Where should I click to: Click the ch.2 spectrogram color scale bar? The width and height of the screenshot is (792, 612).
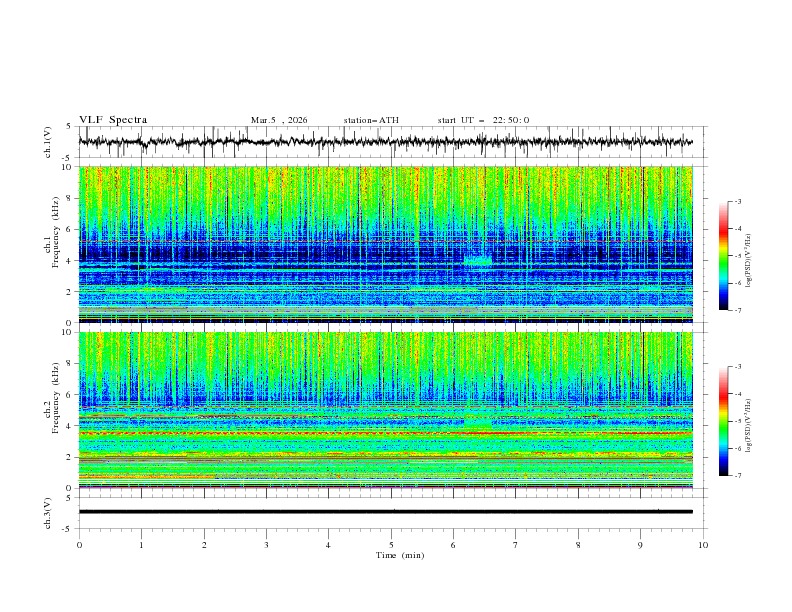click(723, 421)
